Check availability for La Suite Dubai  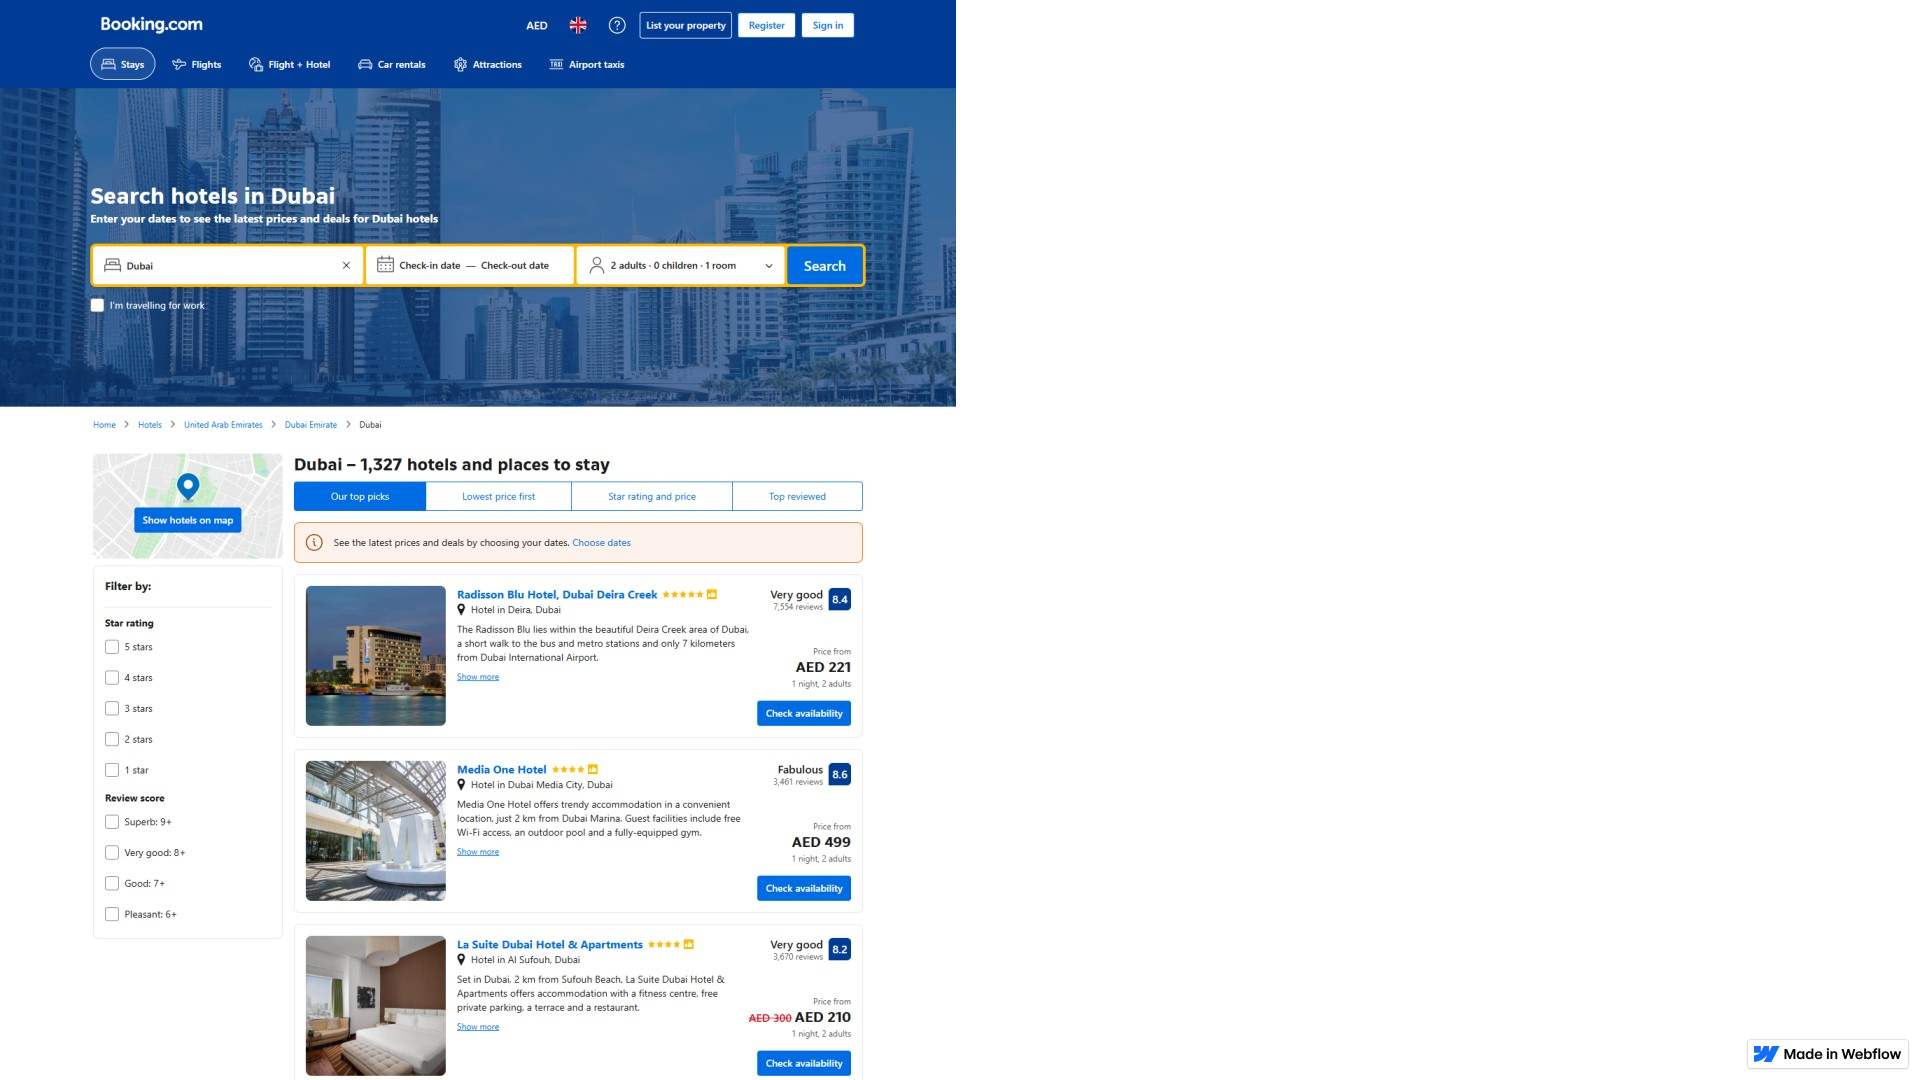click(804, 1063)
